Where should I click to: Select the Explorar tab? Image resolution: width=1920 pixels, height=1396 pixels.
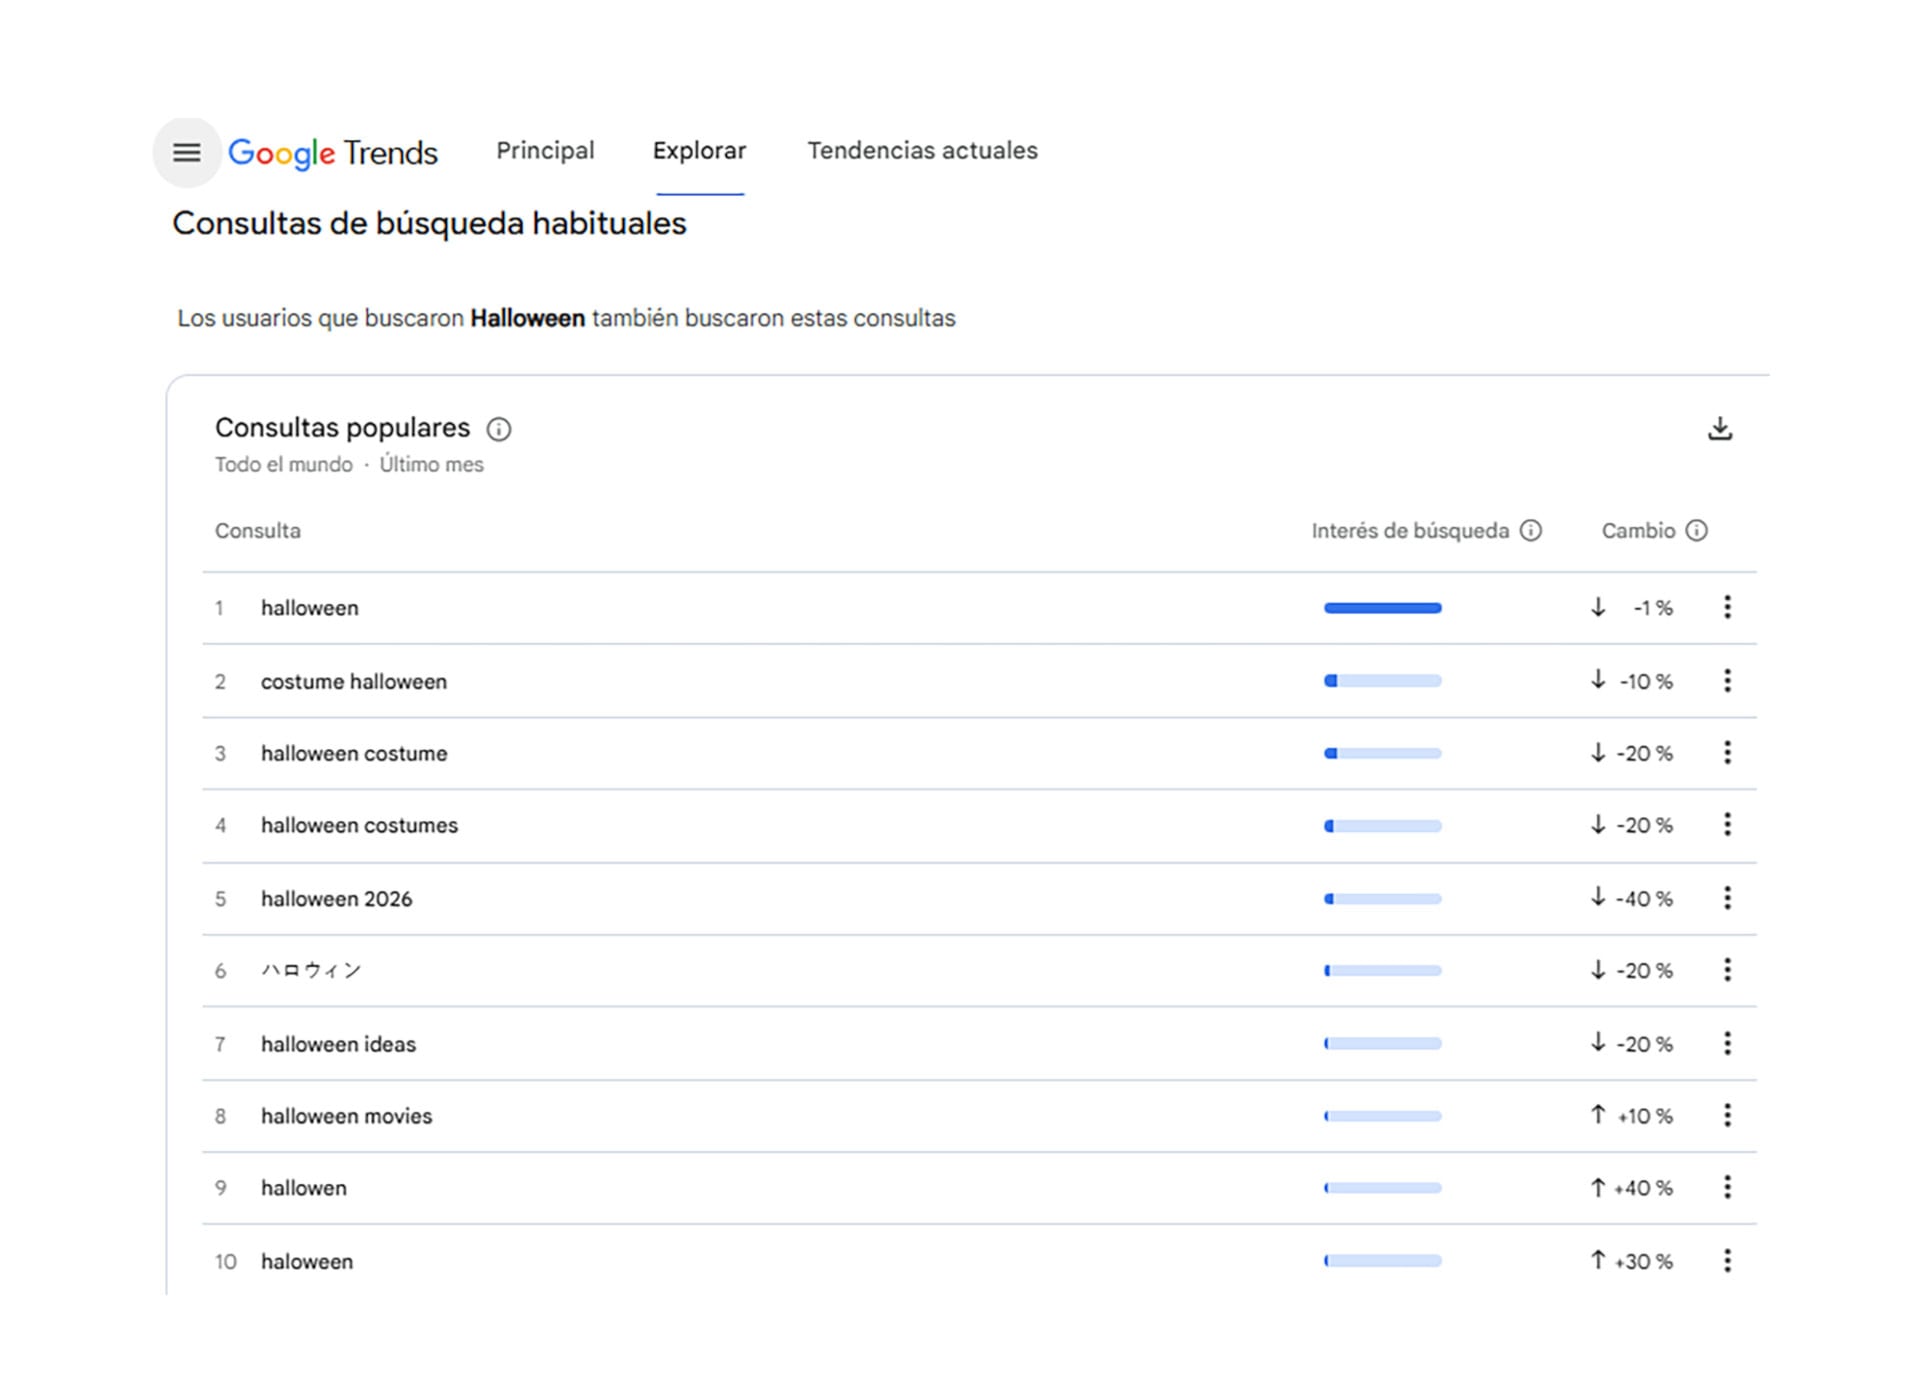699,151
